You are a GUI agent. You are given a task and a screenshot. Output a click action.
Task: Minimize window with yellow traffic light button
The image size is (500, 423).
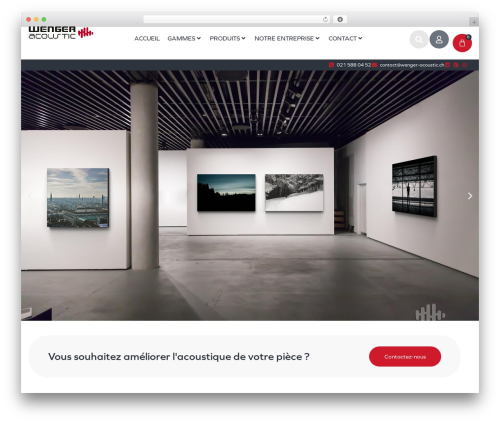click(36, 20)
